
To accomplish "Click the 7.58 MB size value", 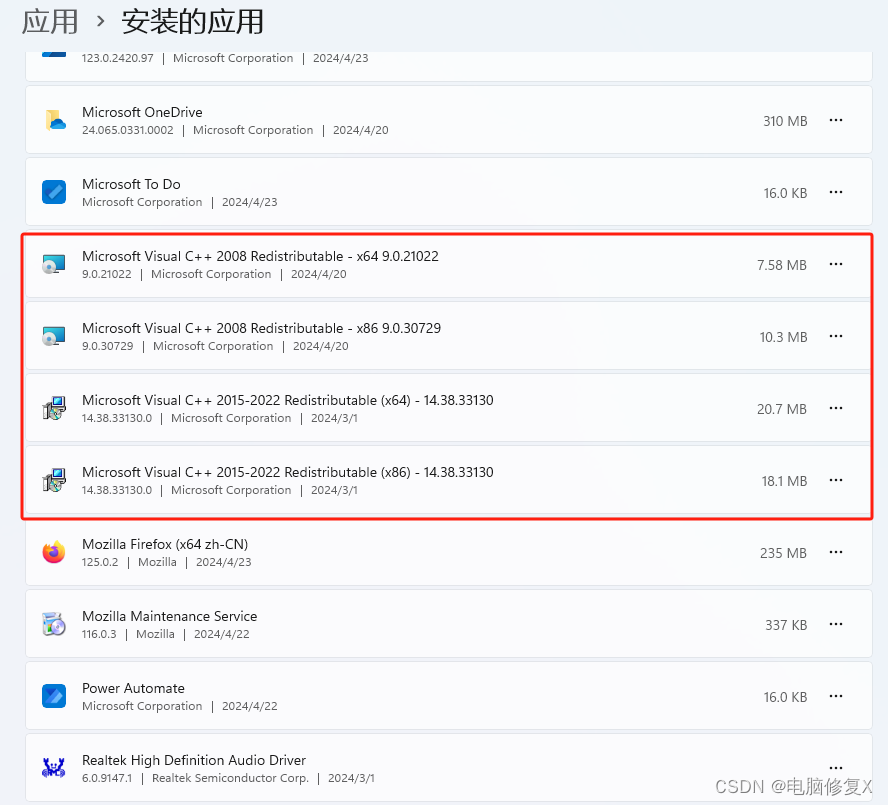I will 782,265.
